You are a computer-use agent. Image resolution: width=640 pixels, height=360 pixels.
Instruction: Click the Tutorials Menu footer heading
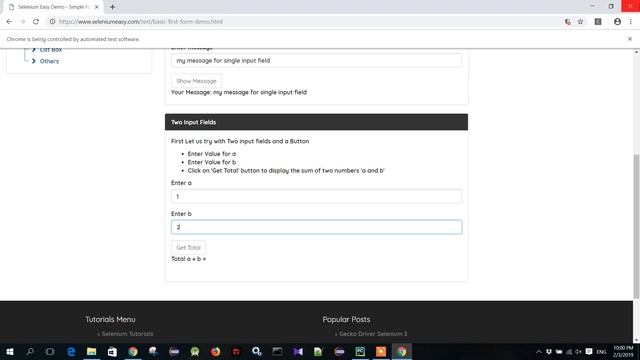pos(110,320)
